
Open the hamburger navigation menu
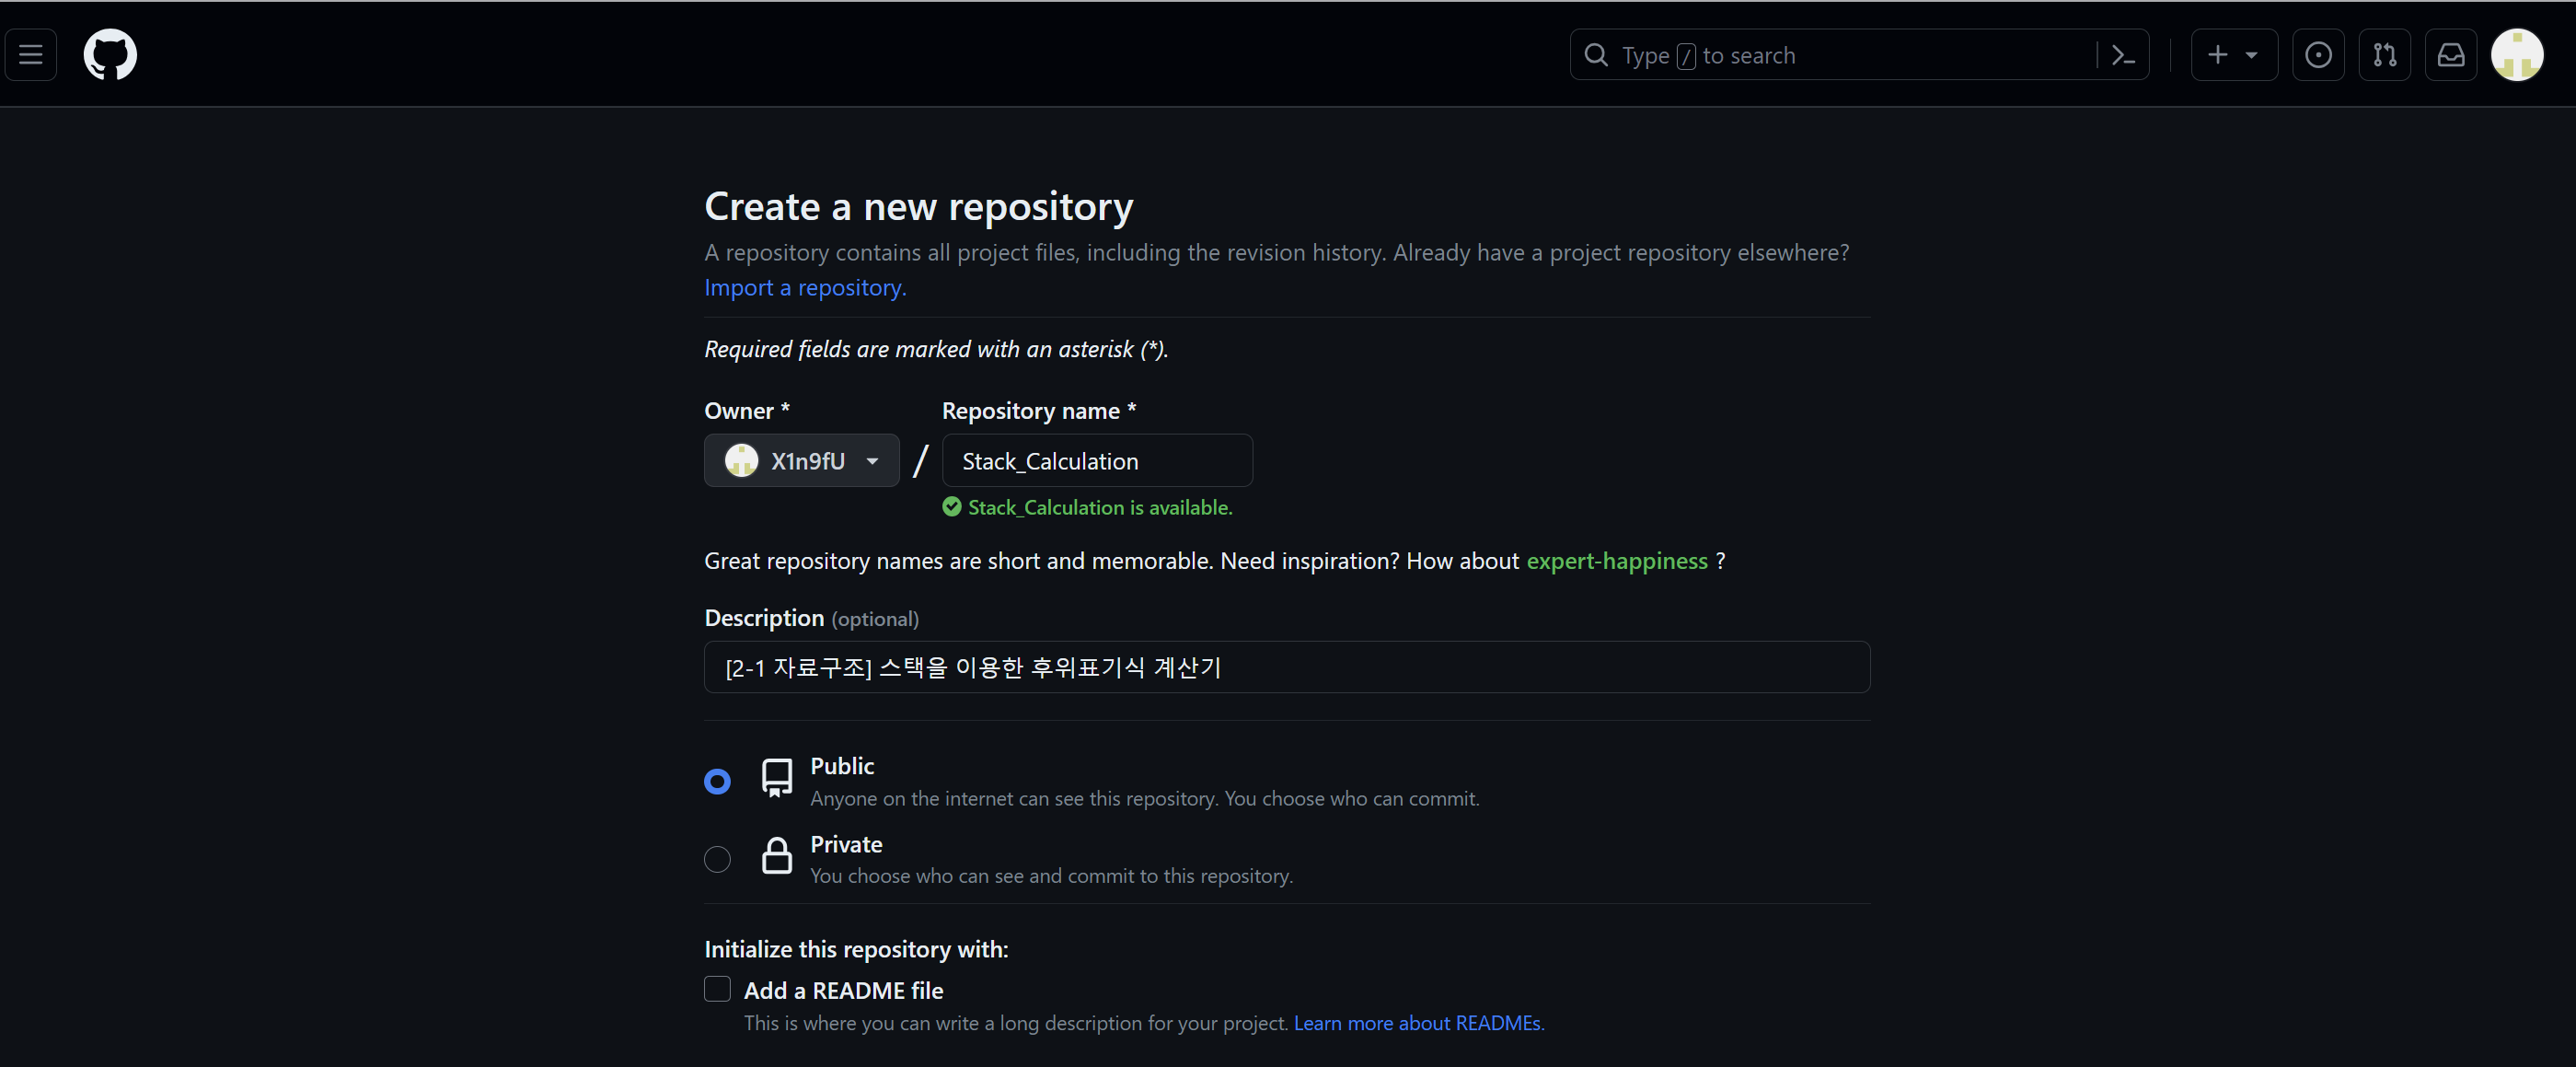(x=31, y=55)
